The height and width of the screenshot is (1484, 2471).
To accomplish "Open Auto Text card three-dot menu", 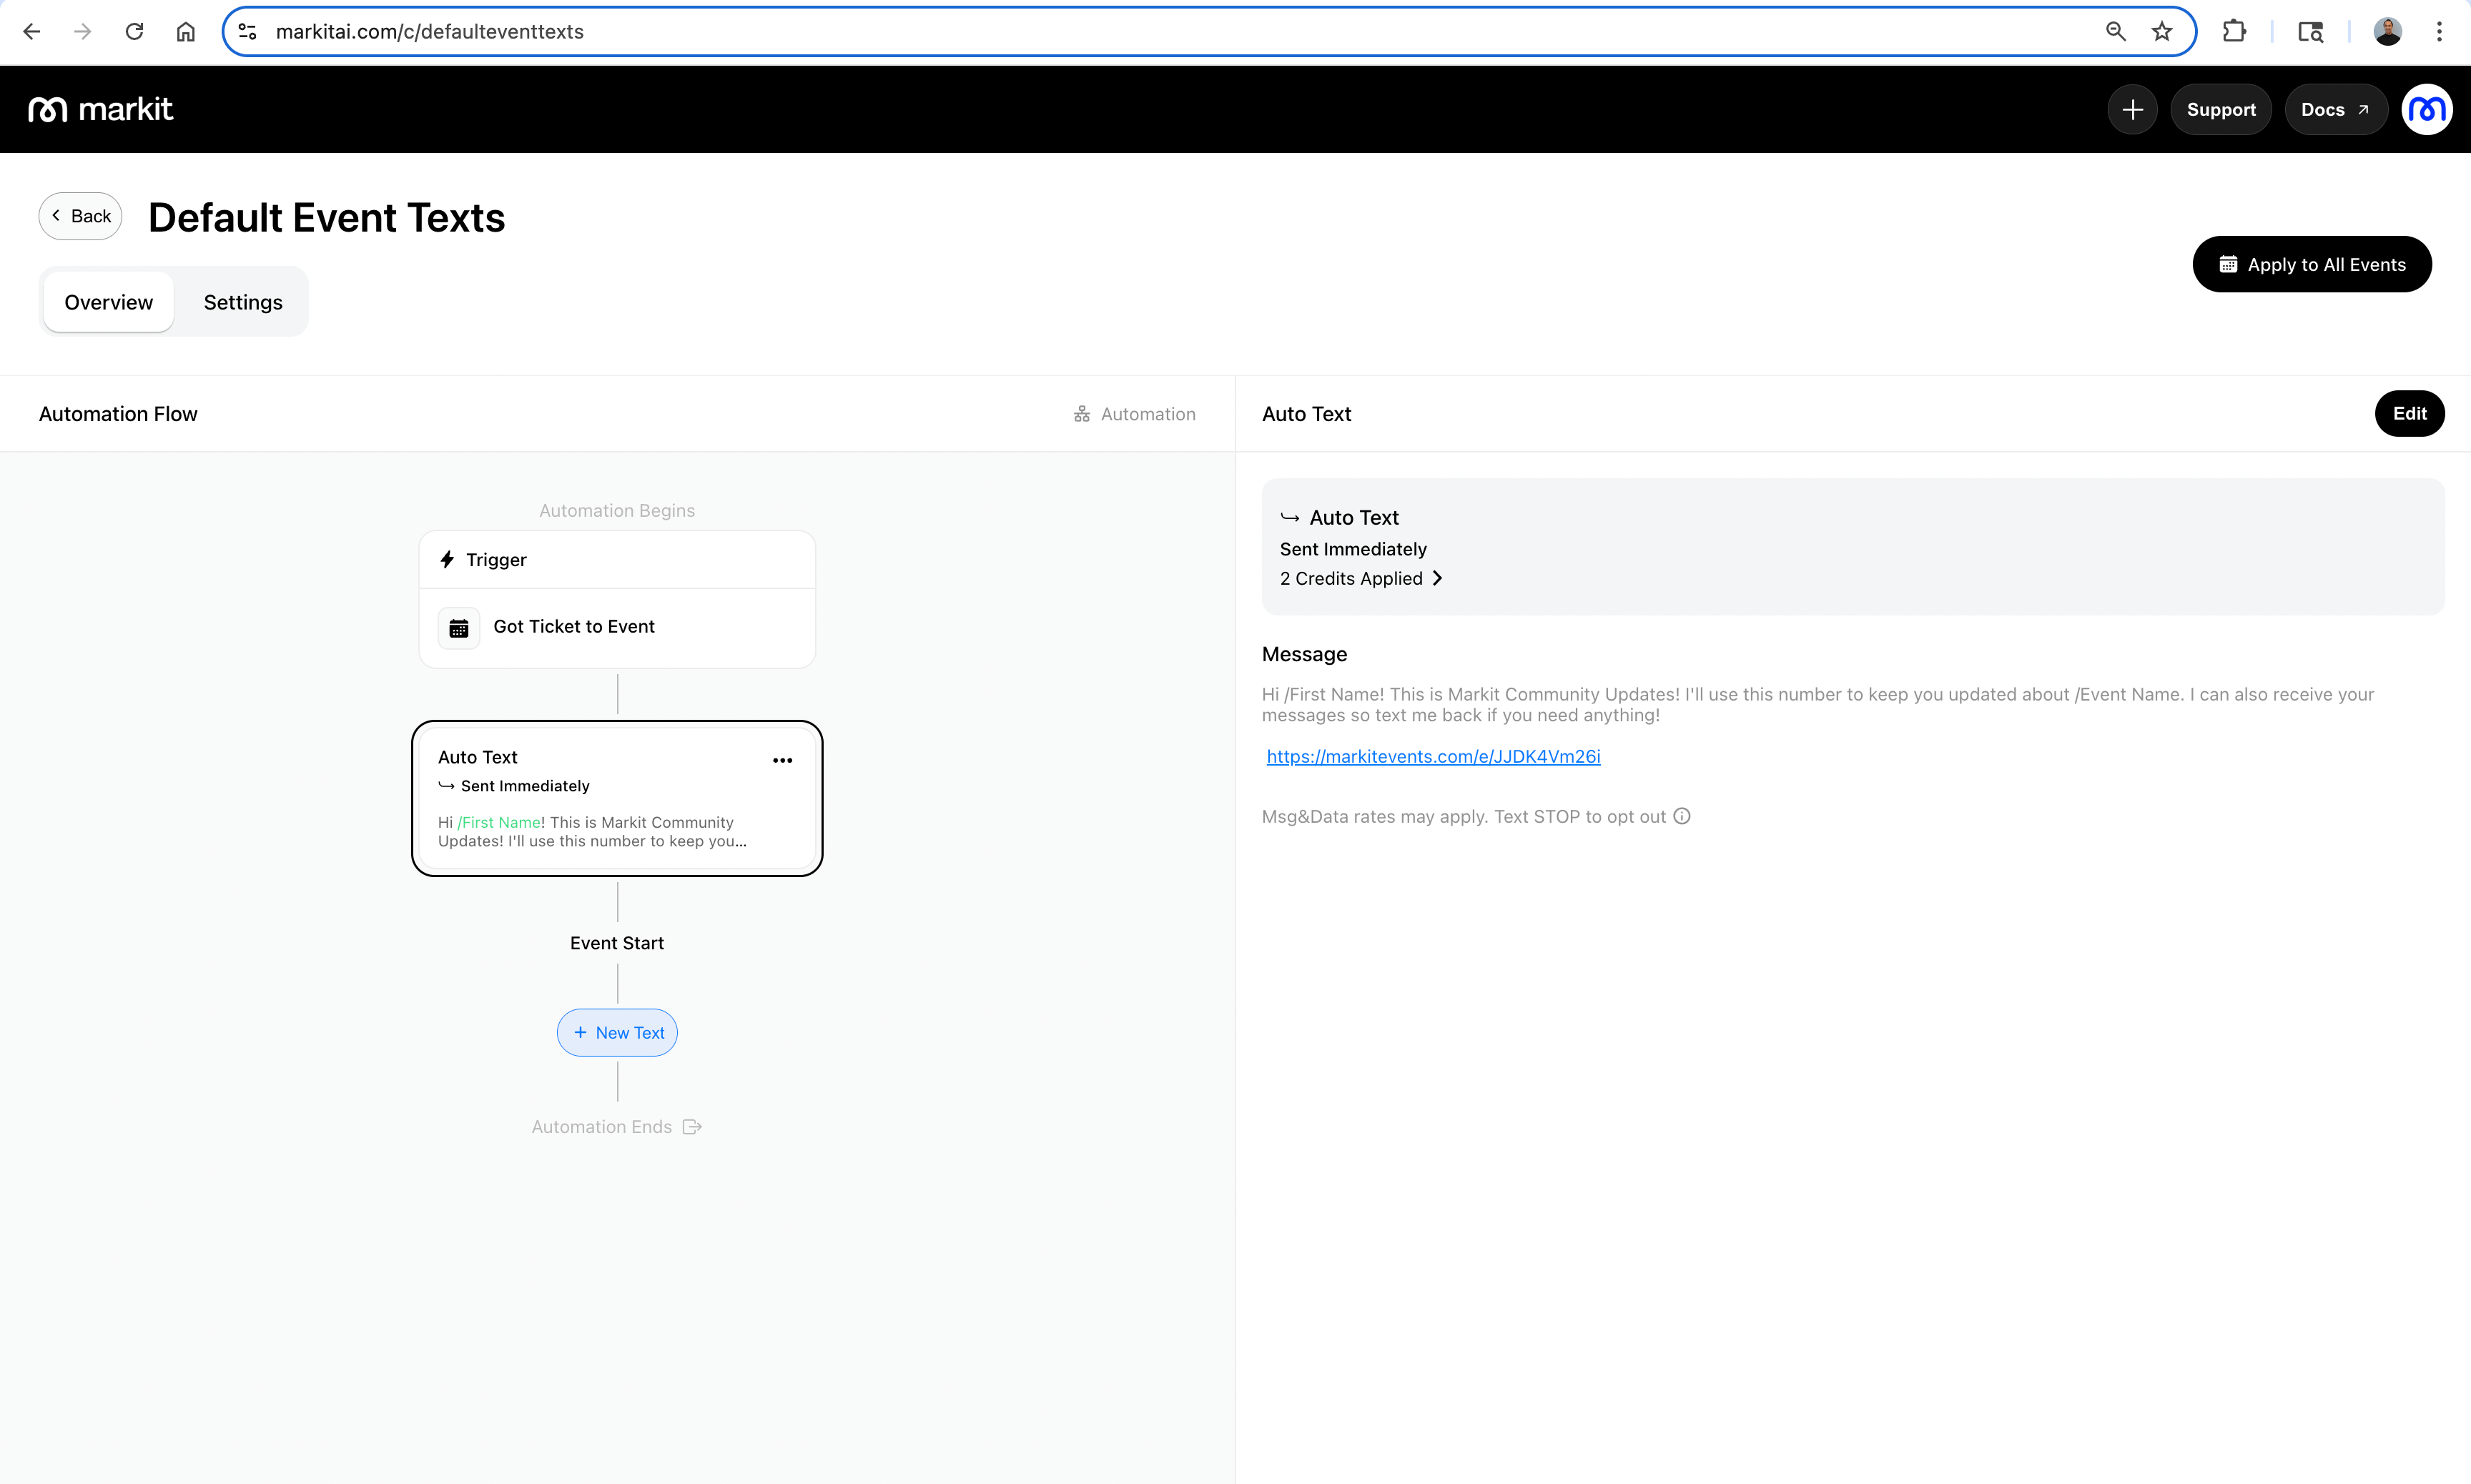I will (783, 760).
